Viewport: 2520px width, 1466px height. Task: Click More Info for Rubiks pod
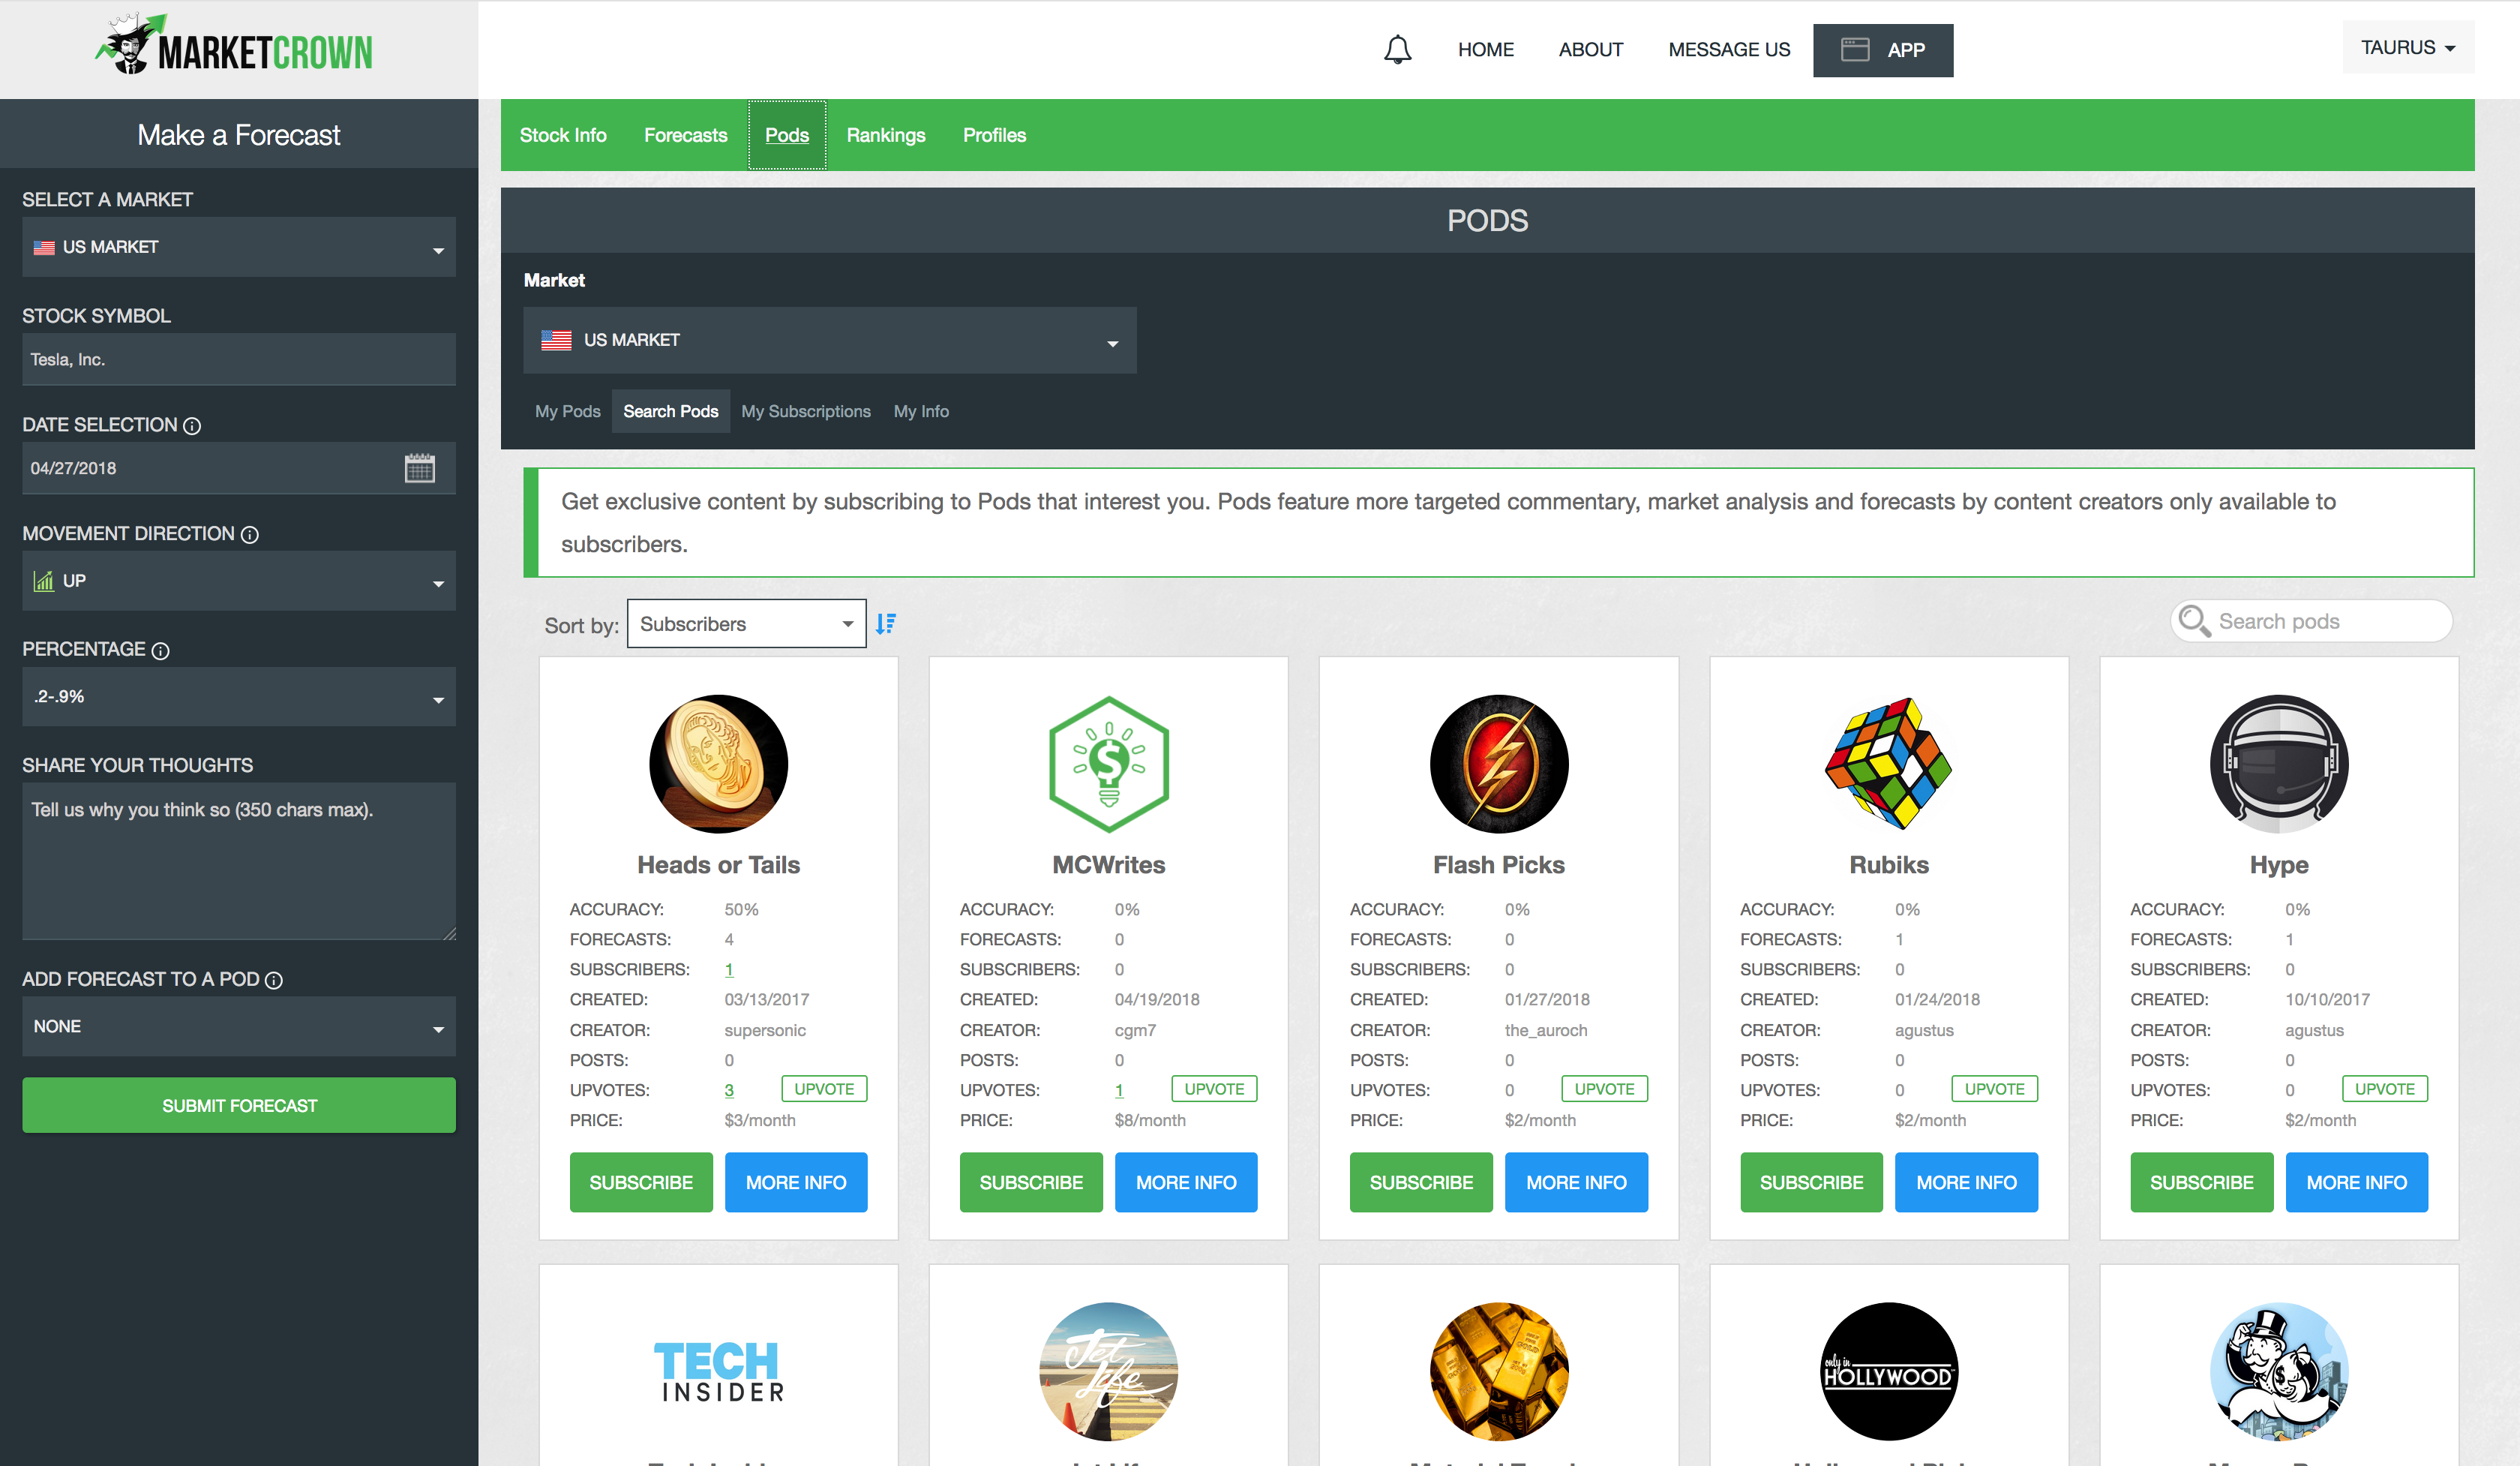[1965, 1182]
